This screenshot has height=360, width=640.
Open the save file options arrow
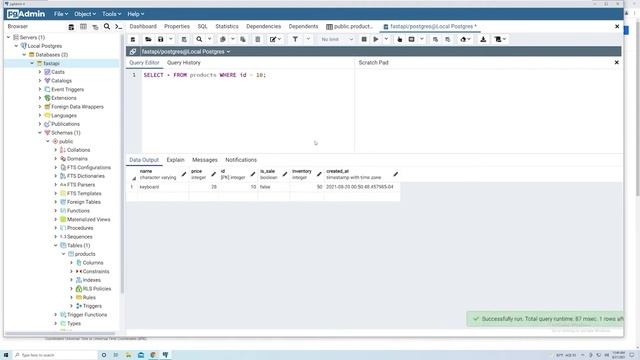pos(171,39)
